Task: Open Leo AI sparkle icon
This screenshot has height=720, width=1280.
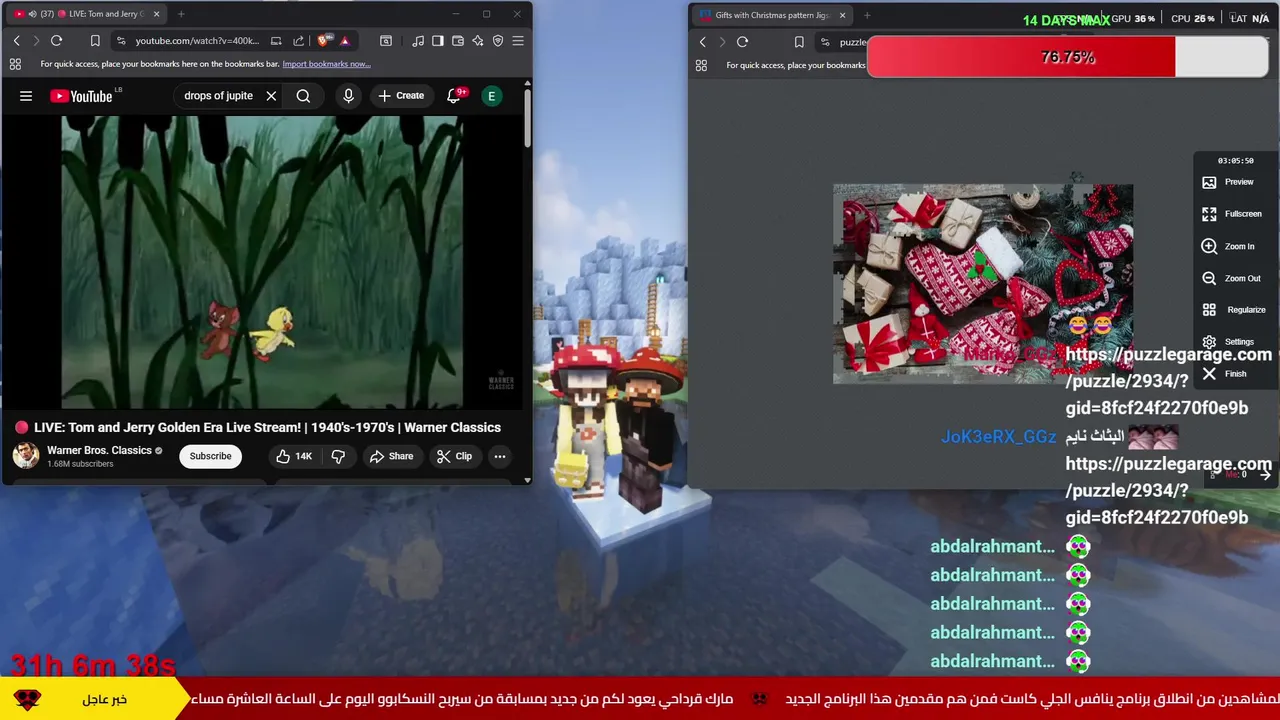Action: pos(478,41)
